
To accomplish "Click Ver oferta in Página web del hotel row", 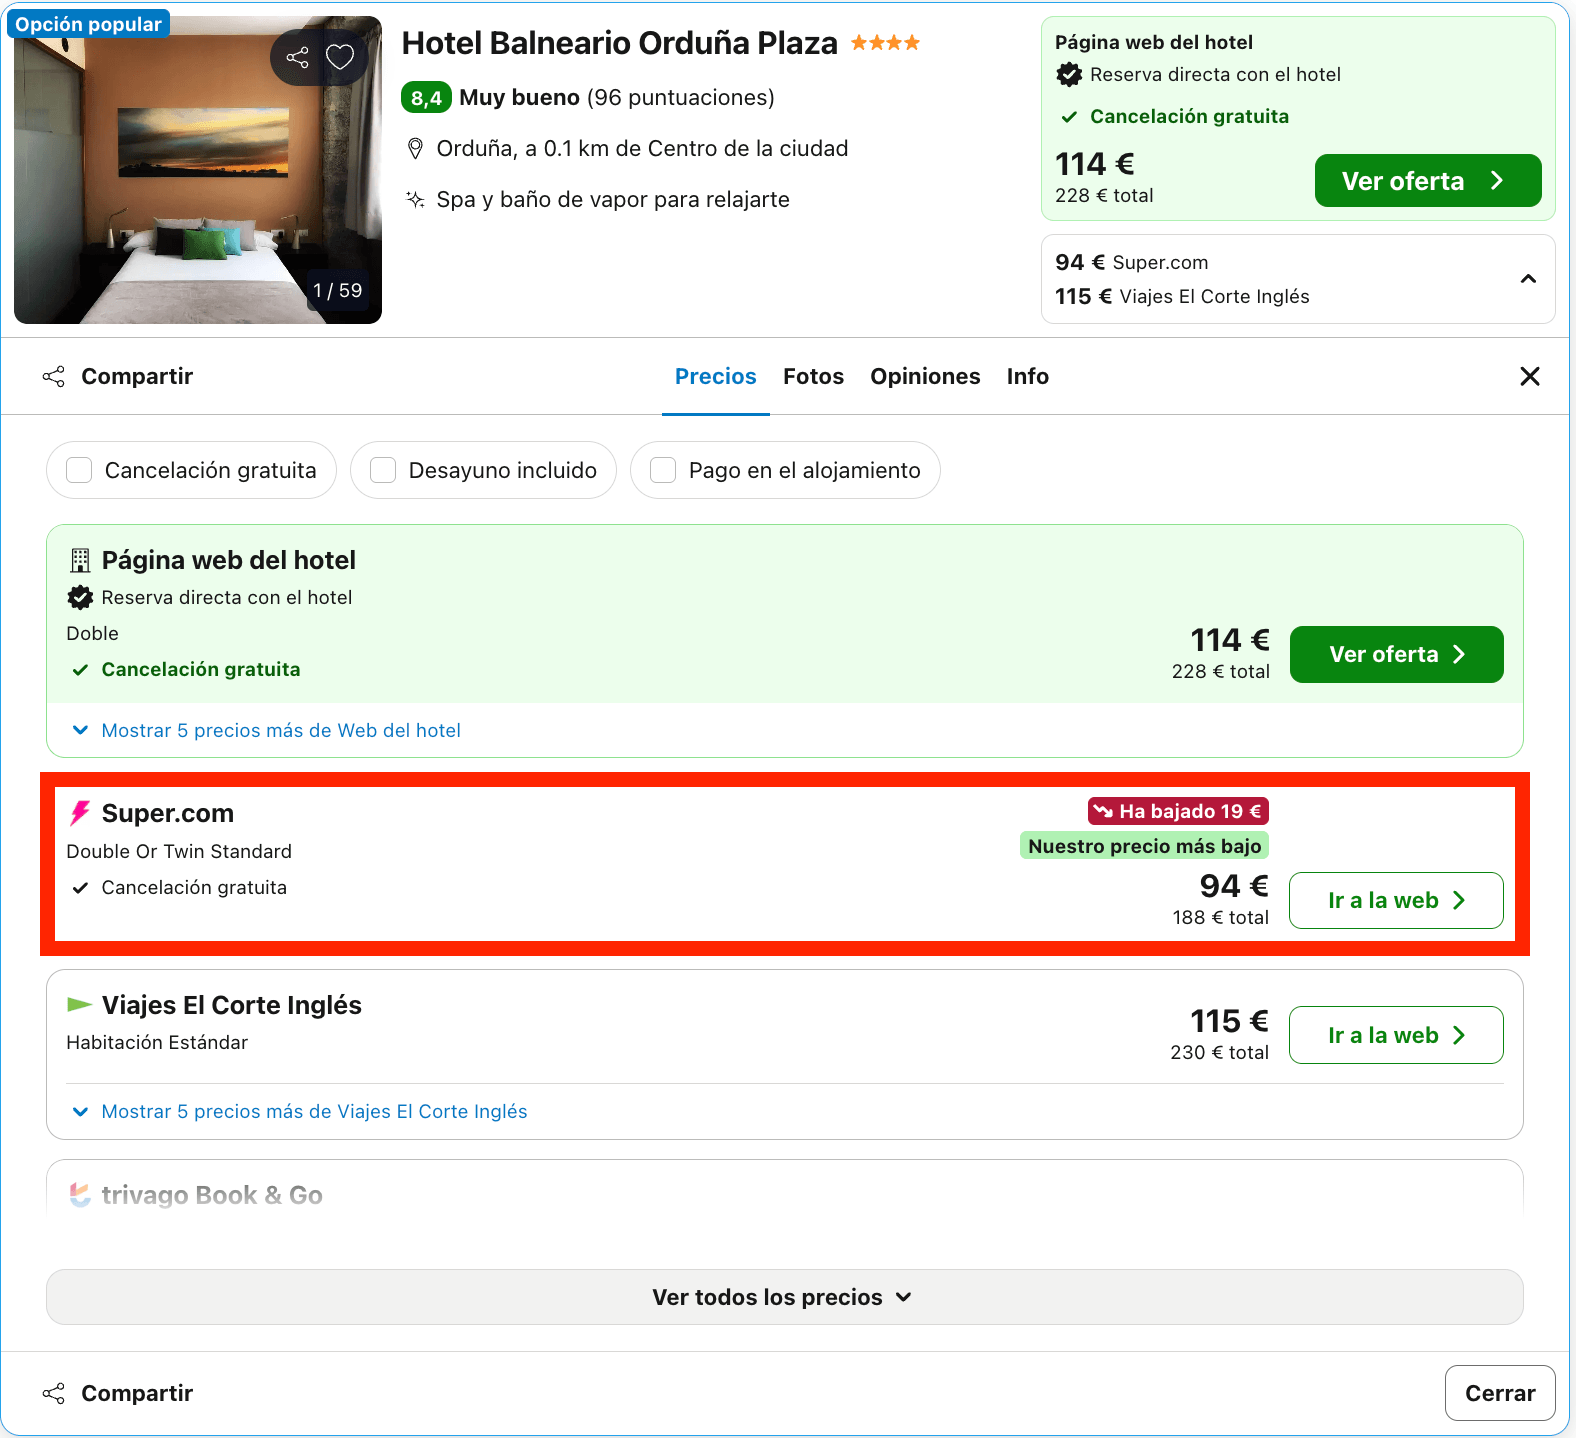I will point(1397,655).
